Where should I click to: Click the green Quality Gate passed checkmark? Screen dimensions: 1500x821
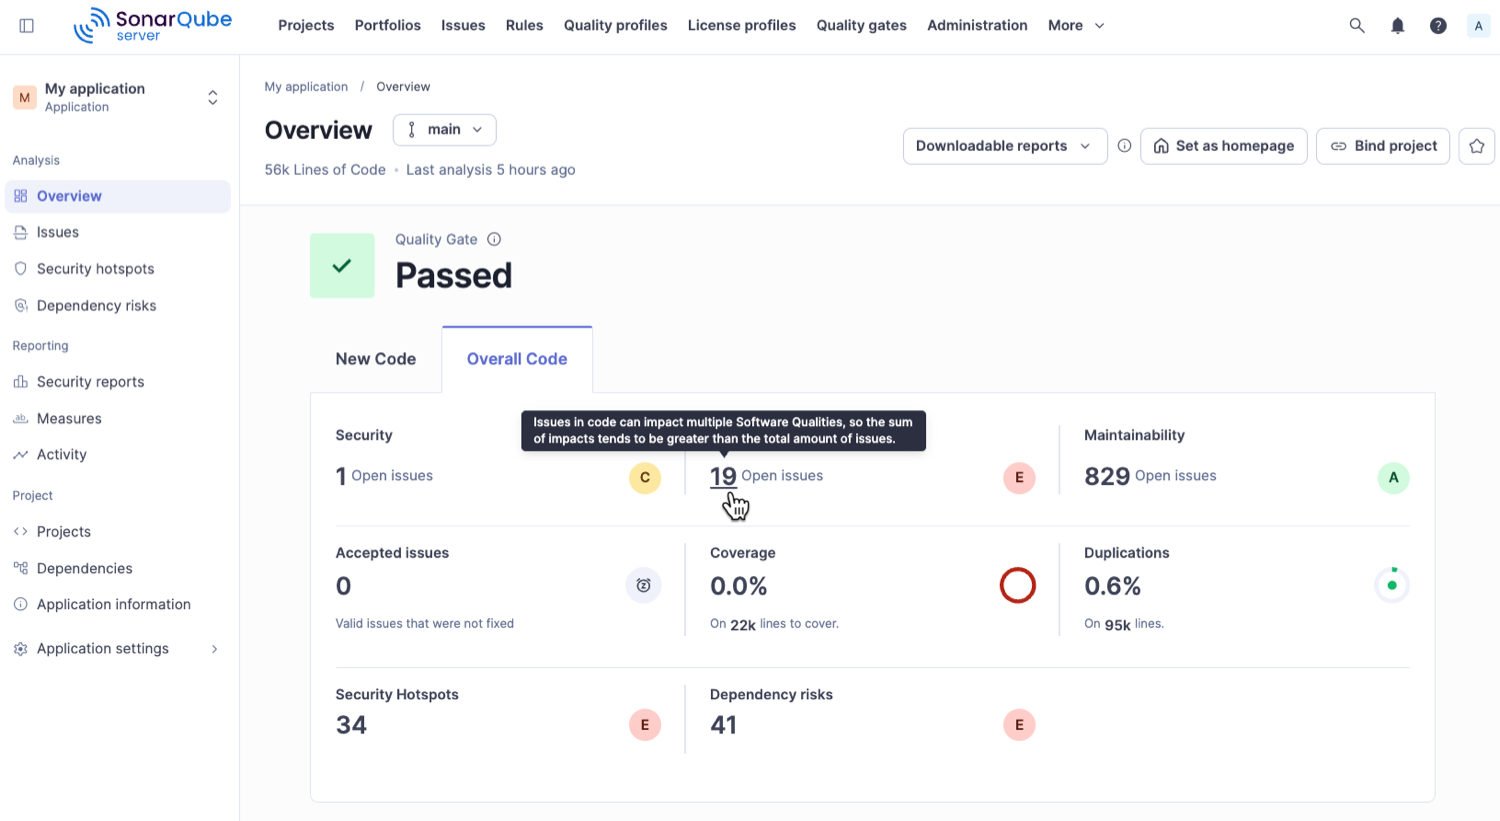pyautogui.click(x=342, y=266)
